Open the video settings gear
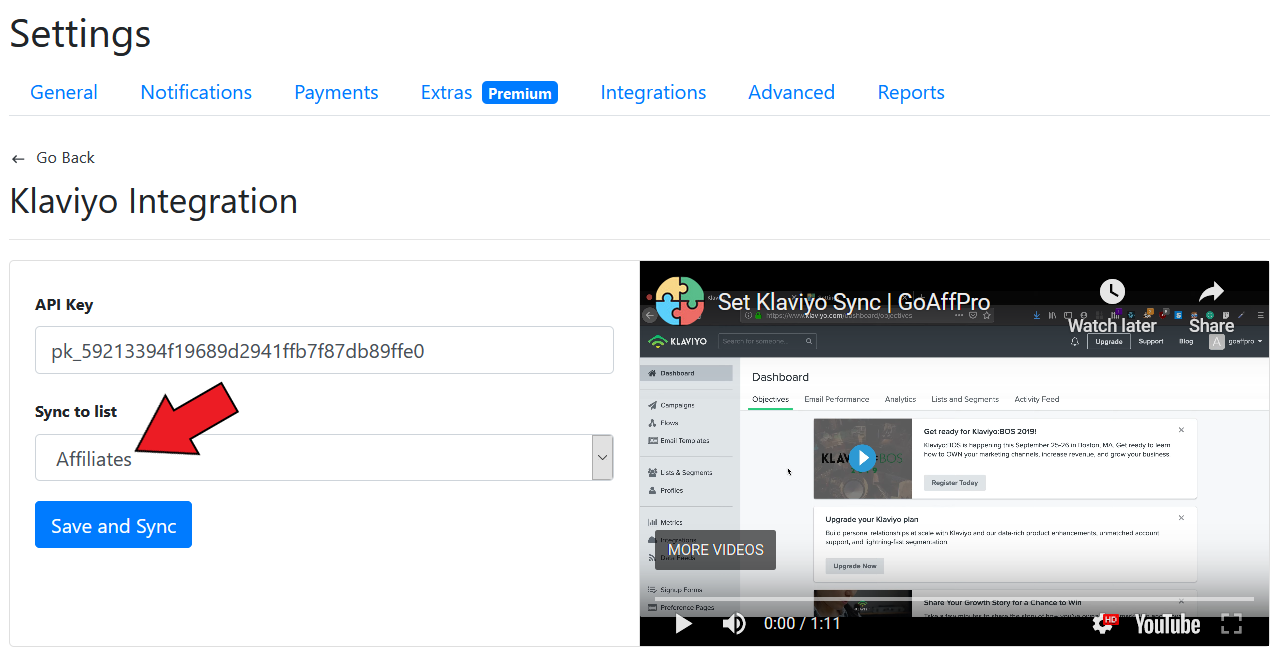This screenshot has width=1277, height=653. click(1104, 623)
